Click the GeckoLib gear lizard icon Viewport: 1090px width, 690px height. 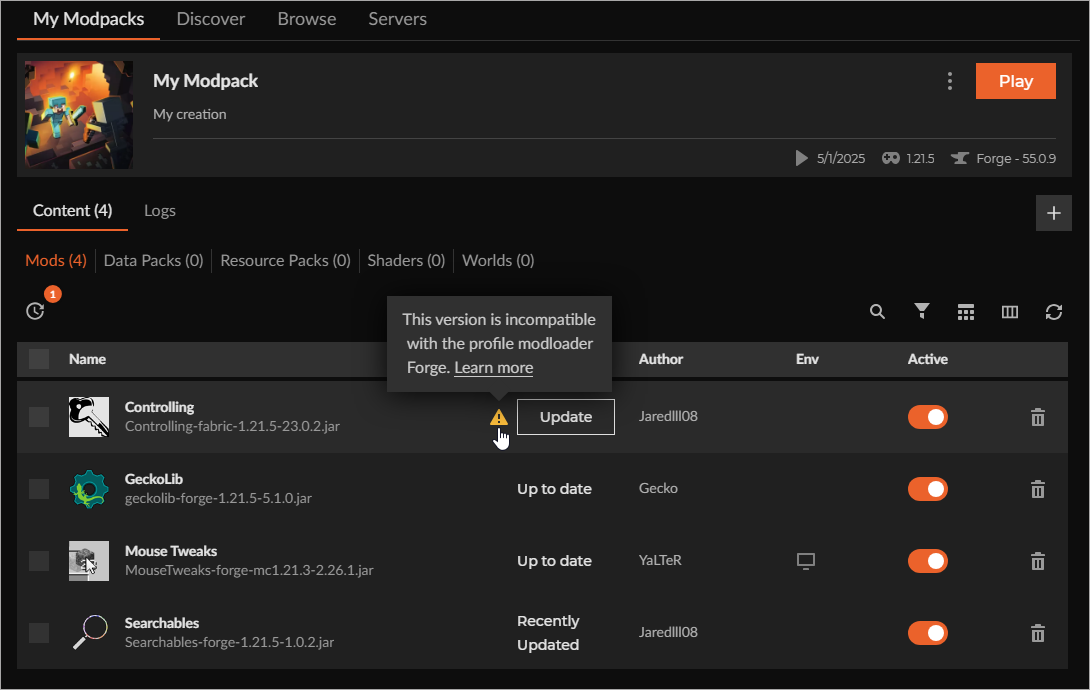pyautogui.click(x=89, y=489)
